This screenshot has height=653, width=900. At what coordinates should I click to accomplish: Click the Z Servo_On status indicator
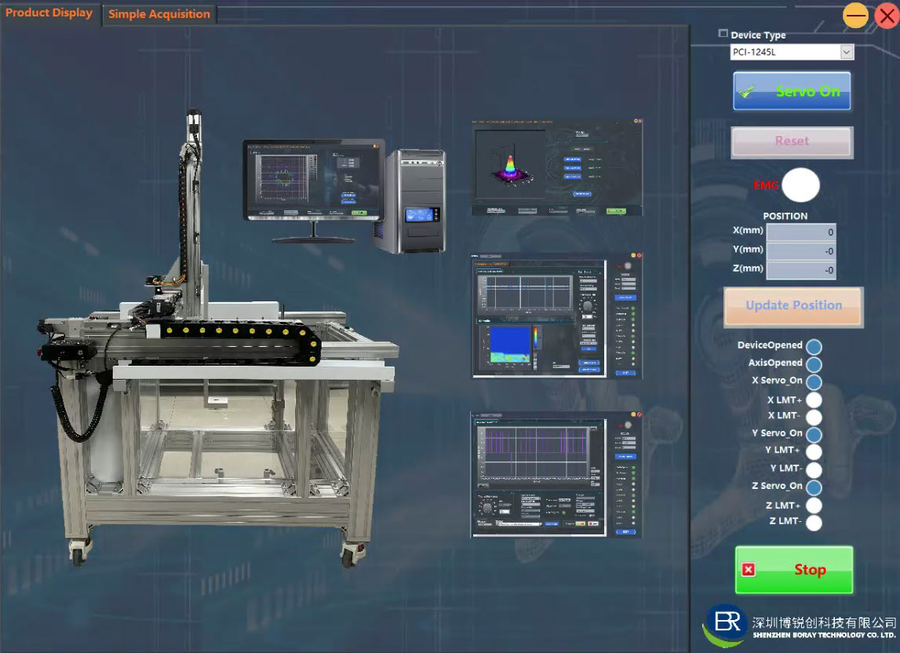(814, 487)
